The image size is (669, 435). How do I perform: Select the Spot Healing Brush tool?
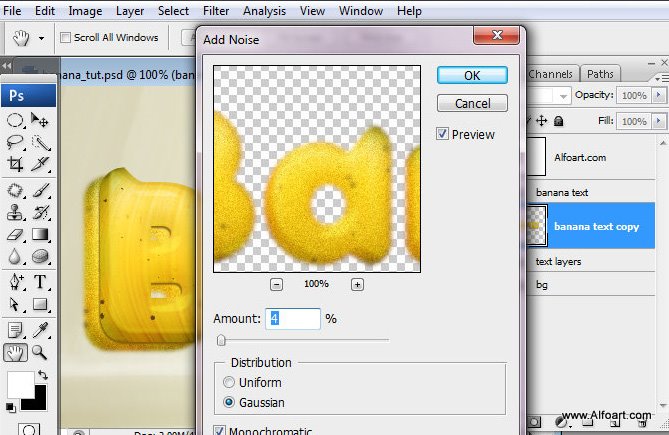15,191
